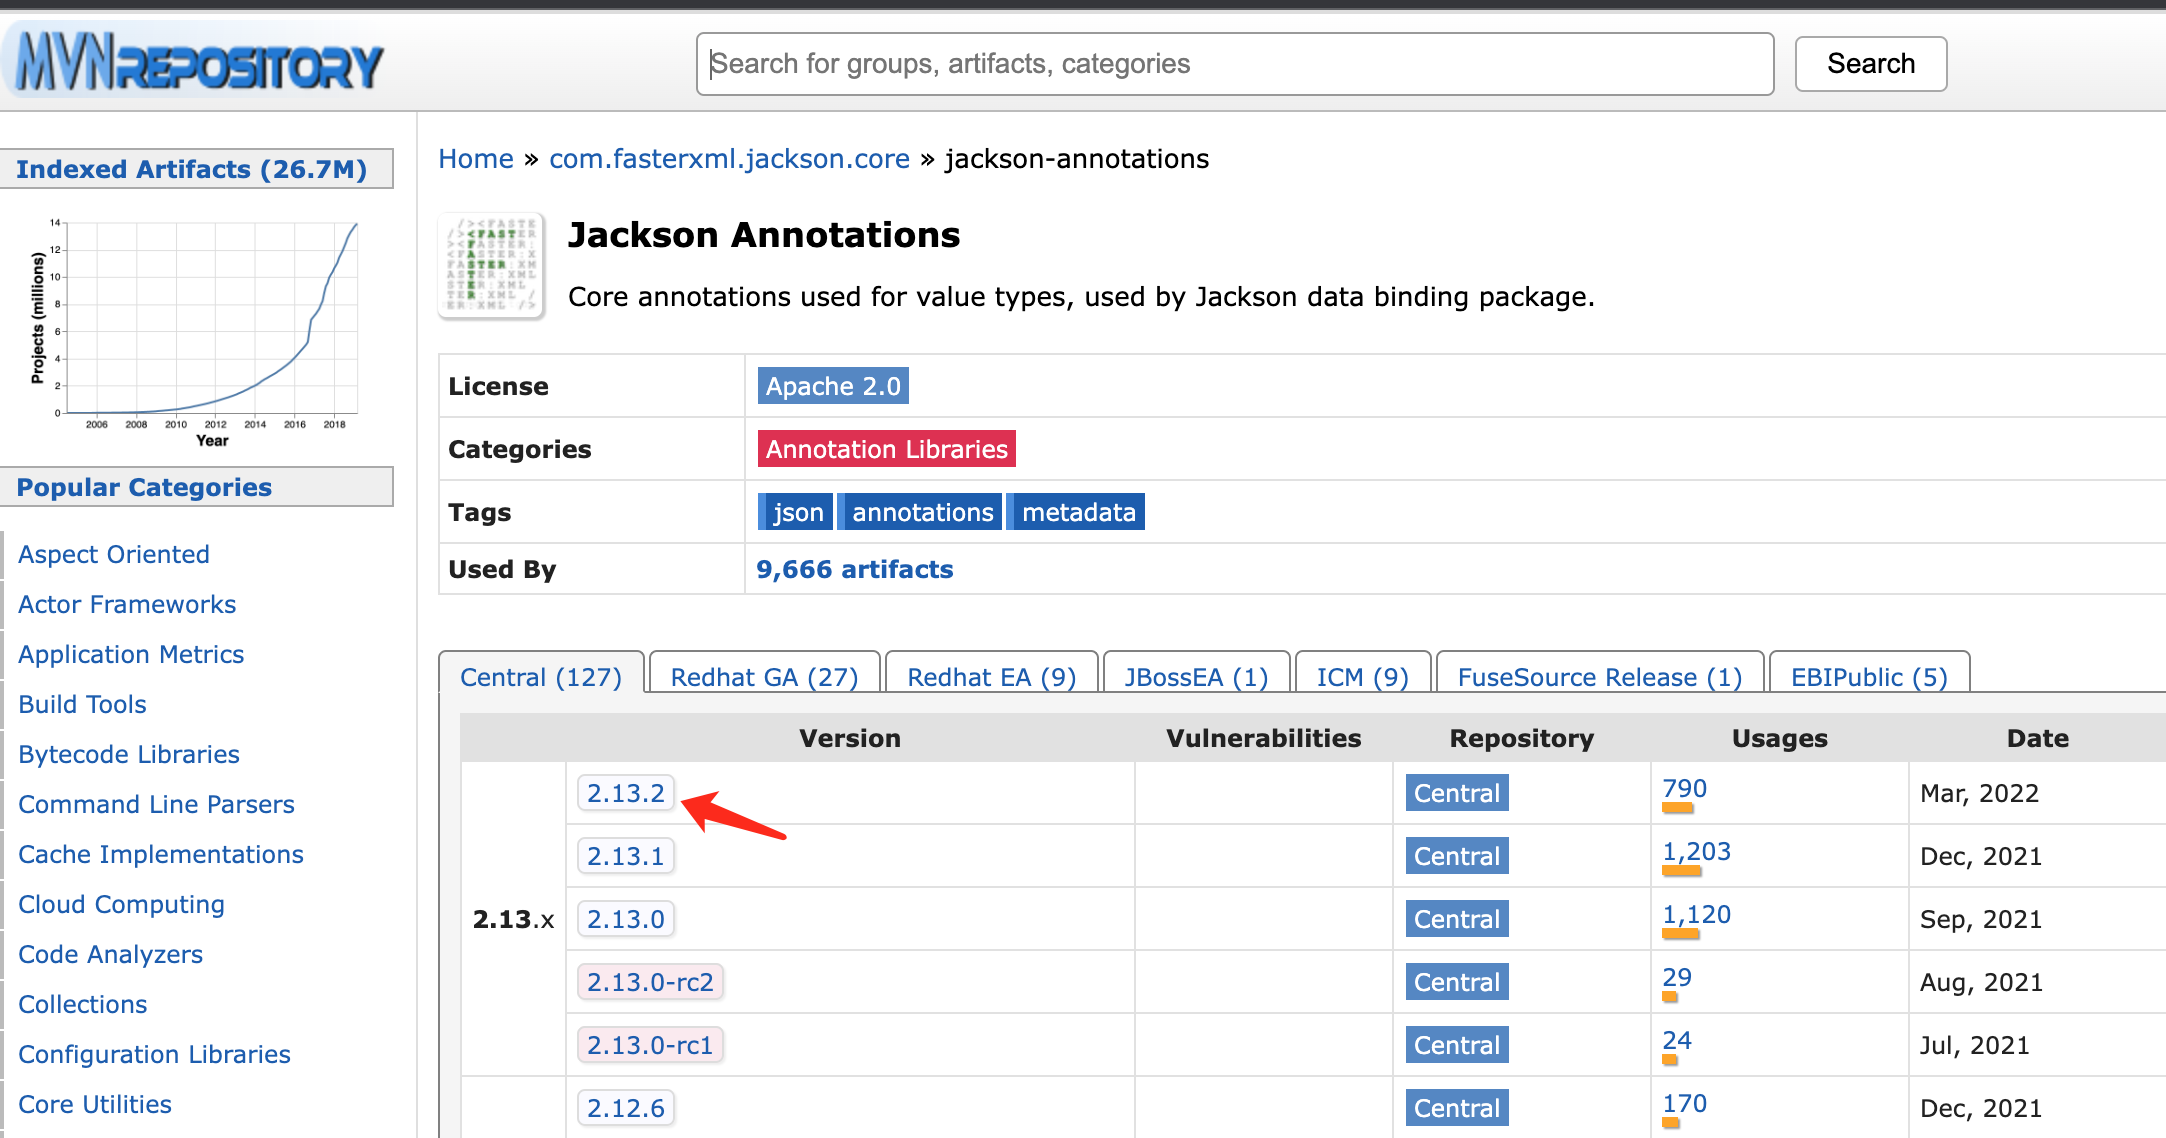Open Configuration Libraries category
Image resolution: width=2166 pixels, height=1138 pixels.
point(154,1054)
